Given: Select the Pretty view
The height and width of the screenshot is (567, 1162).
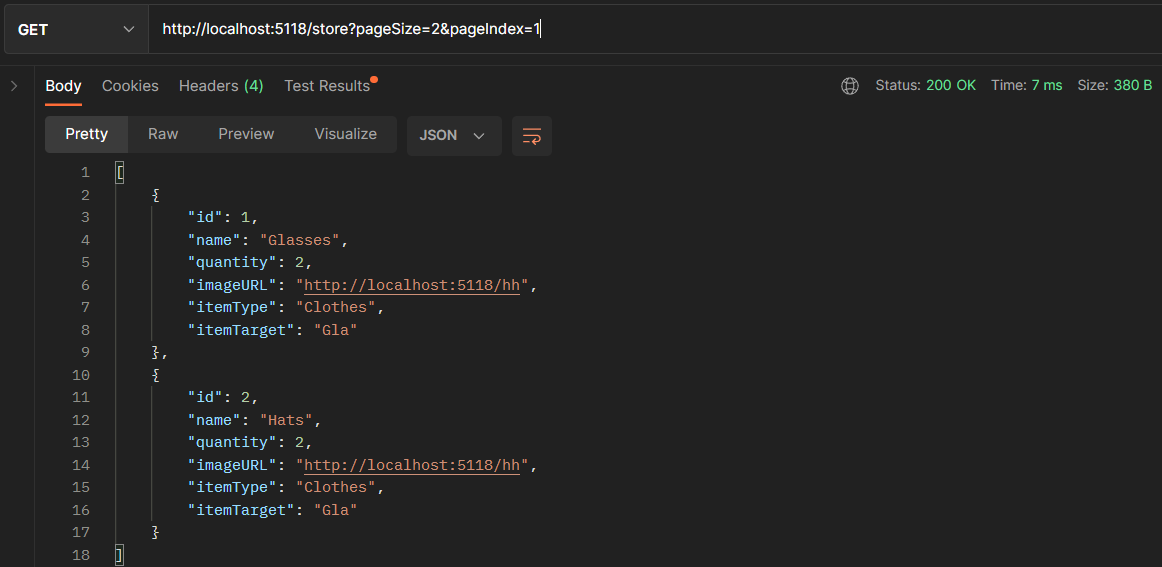Looking at the screenshot, I should [x=87, y=134].
